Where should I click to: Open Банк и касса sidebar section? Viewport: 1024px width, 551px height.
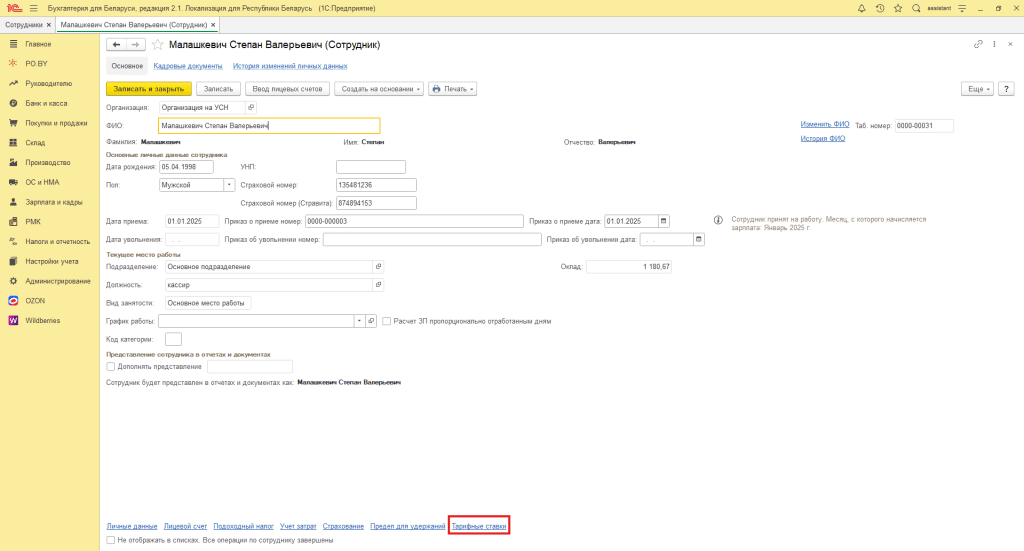pos(46,103)
